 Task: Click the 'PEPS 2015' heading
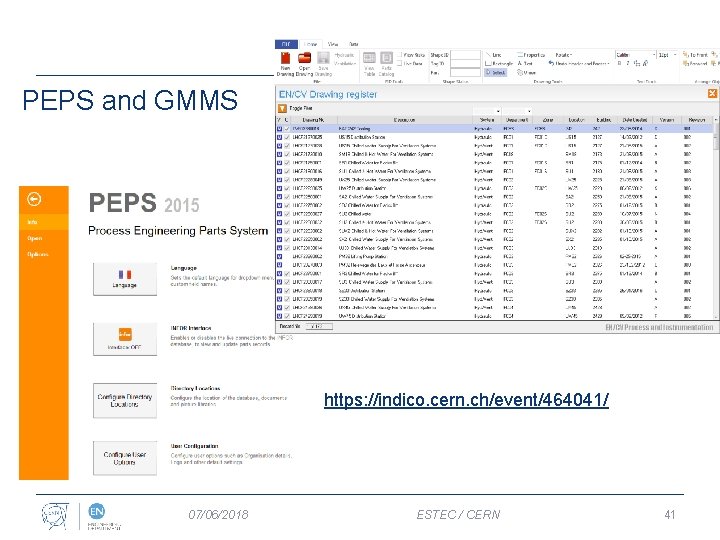pyautogui.click(x=144, y=203)
